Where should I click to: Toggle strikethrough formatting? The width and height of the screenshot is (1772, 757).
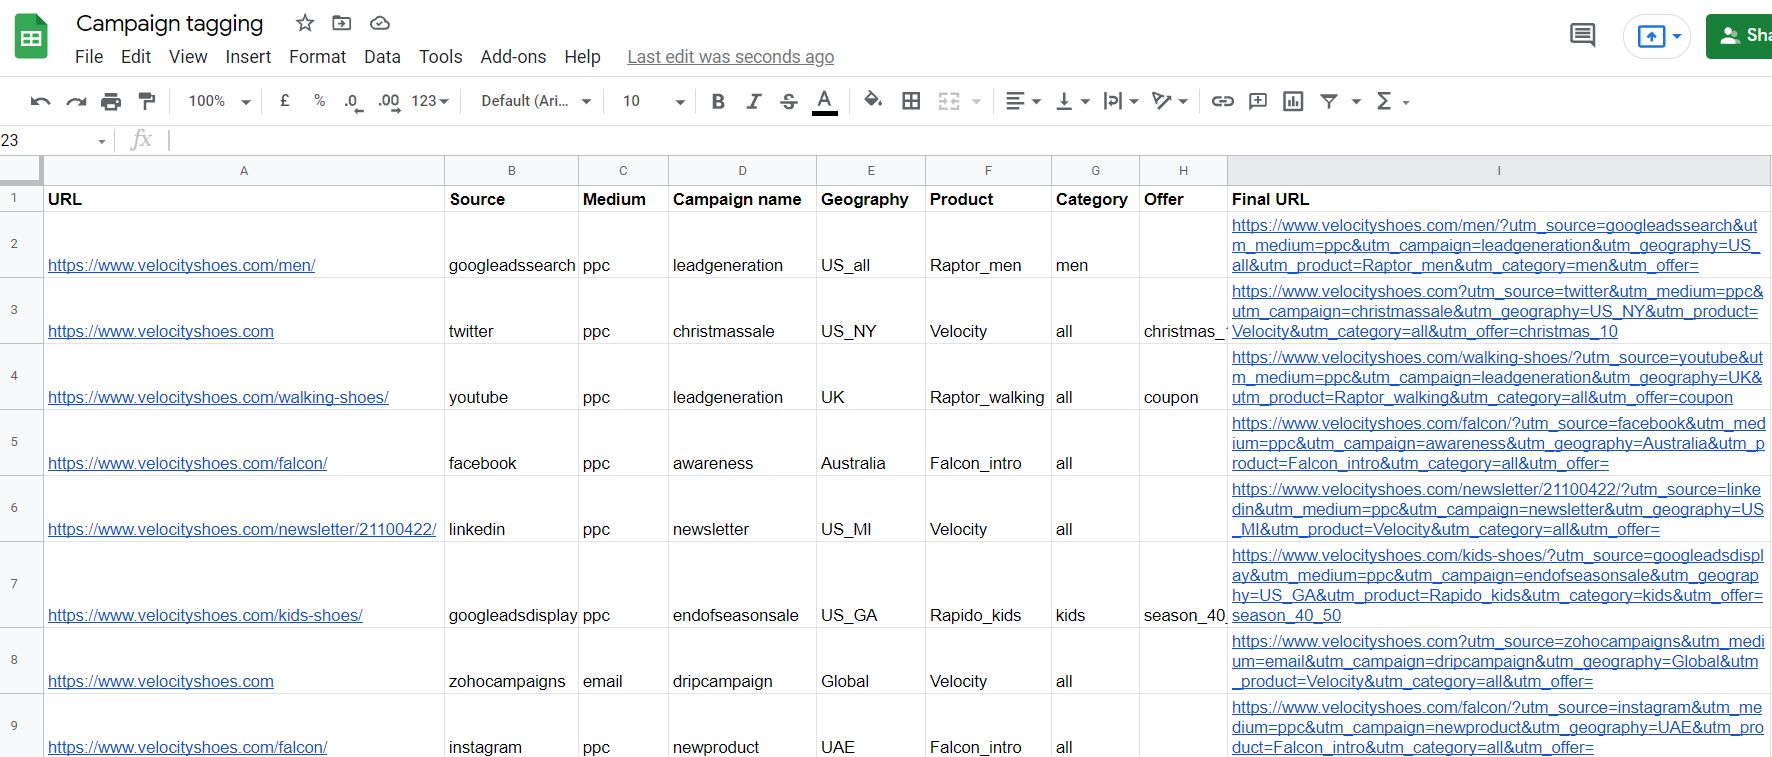[788, 101]
